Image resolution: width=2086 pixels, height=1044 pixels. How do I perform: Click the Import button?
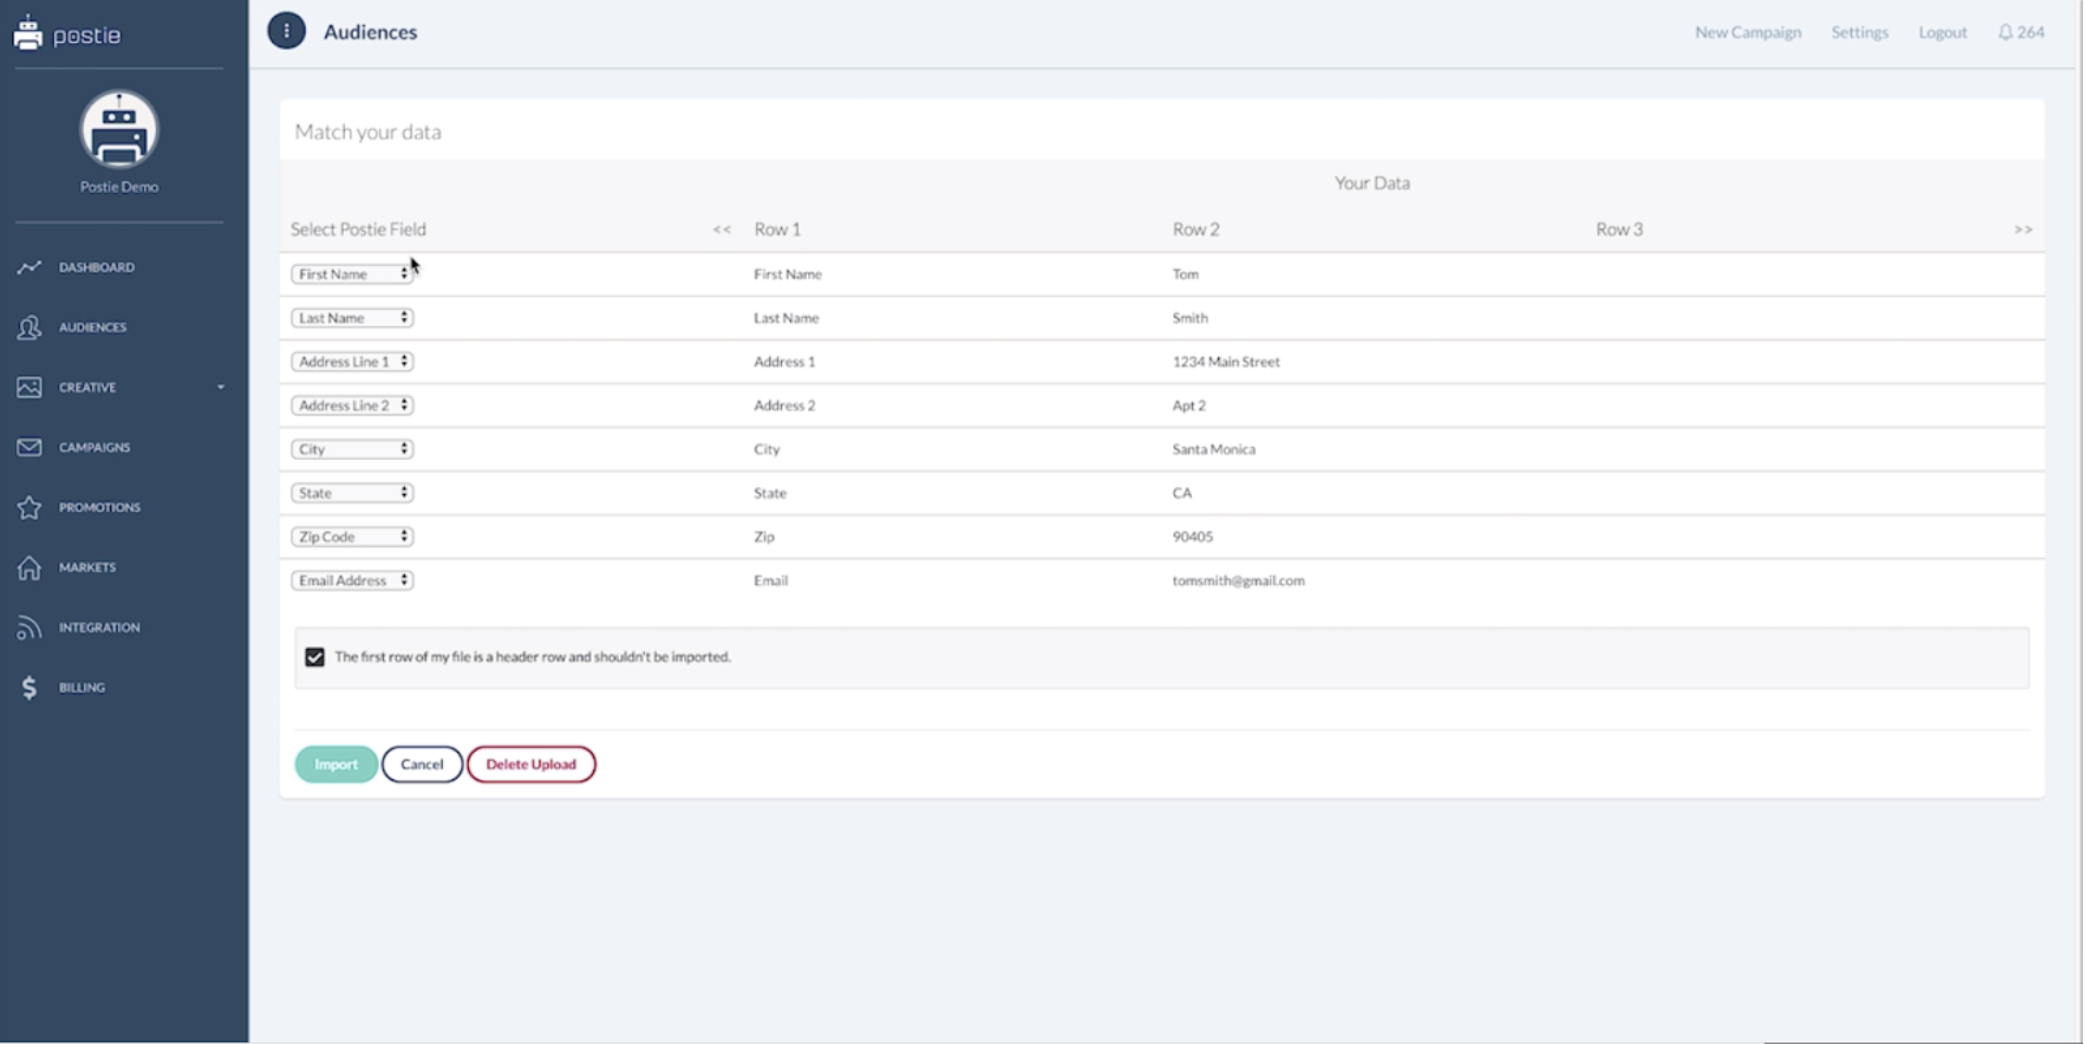(336, 764)
